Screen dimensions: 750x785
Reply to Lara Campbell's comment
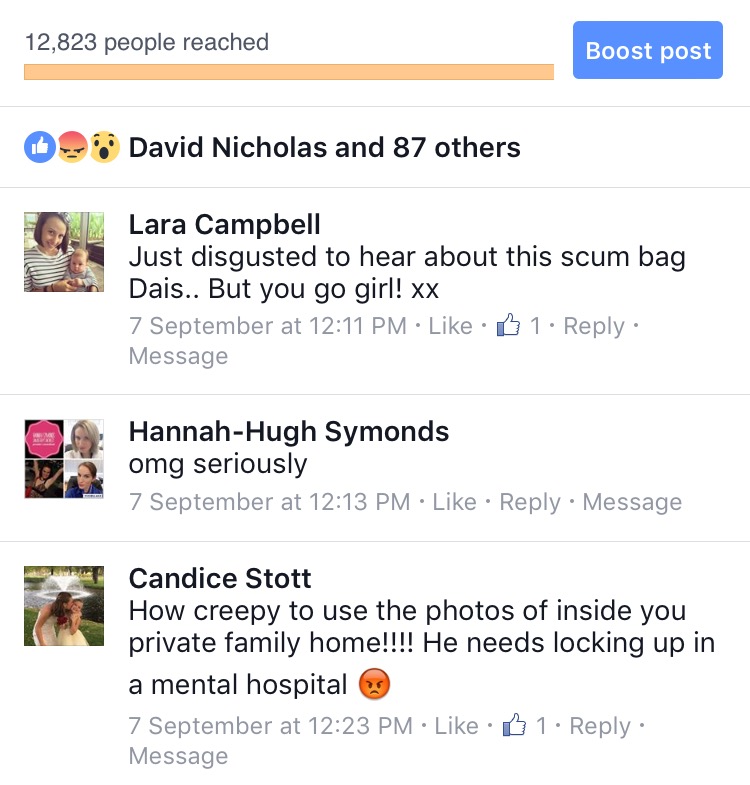coord(594,326)
